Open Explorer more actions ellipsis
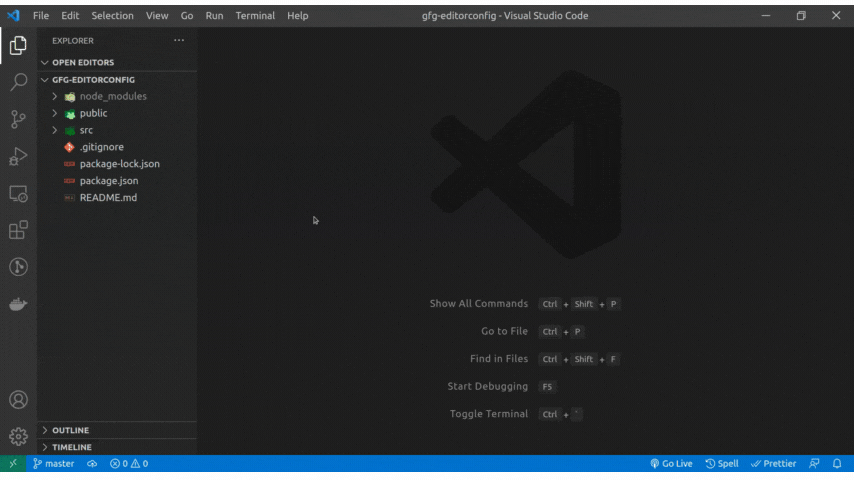 point(179,40)
